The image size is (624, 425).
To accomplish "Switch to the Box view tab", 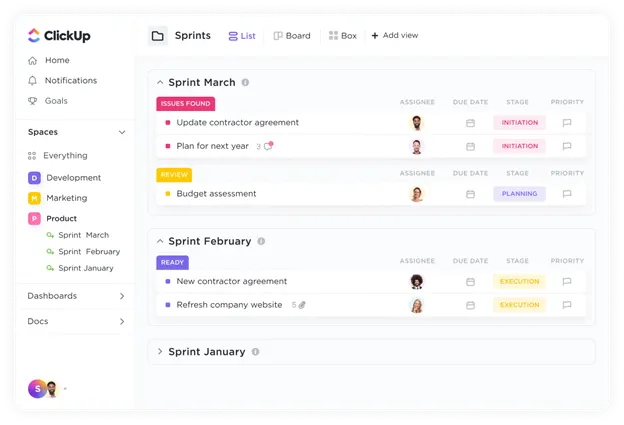I will [x=343, y=36].
